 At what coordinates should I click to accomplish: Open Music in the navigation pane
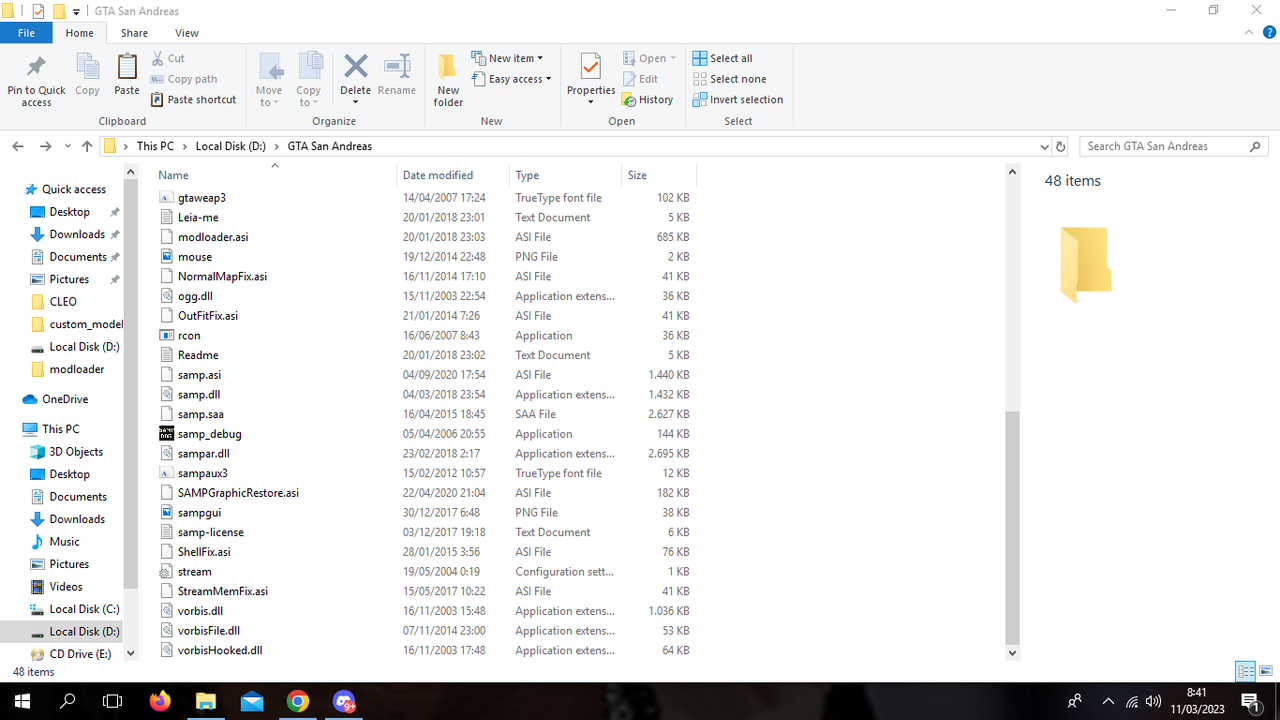(64, 542)
